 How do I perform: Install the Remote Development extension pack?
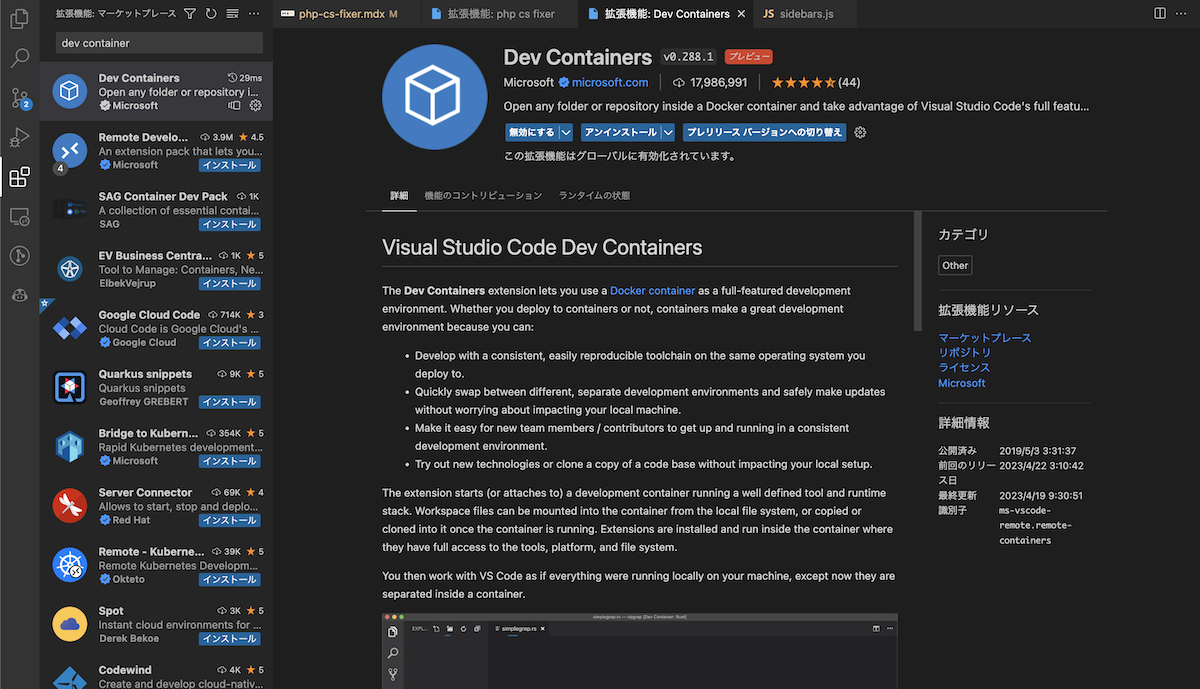click(x=229, y=165)
